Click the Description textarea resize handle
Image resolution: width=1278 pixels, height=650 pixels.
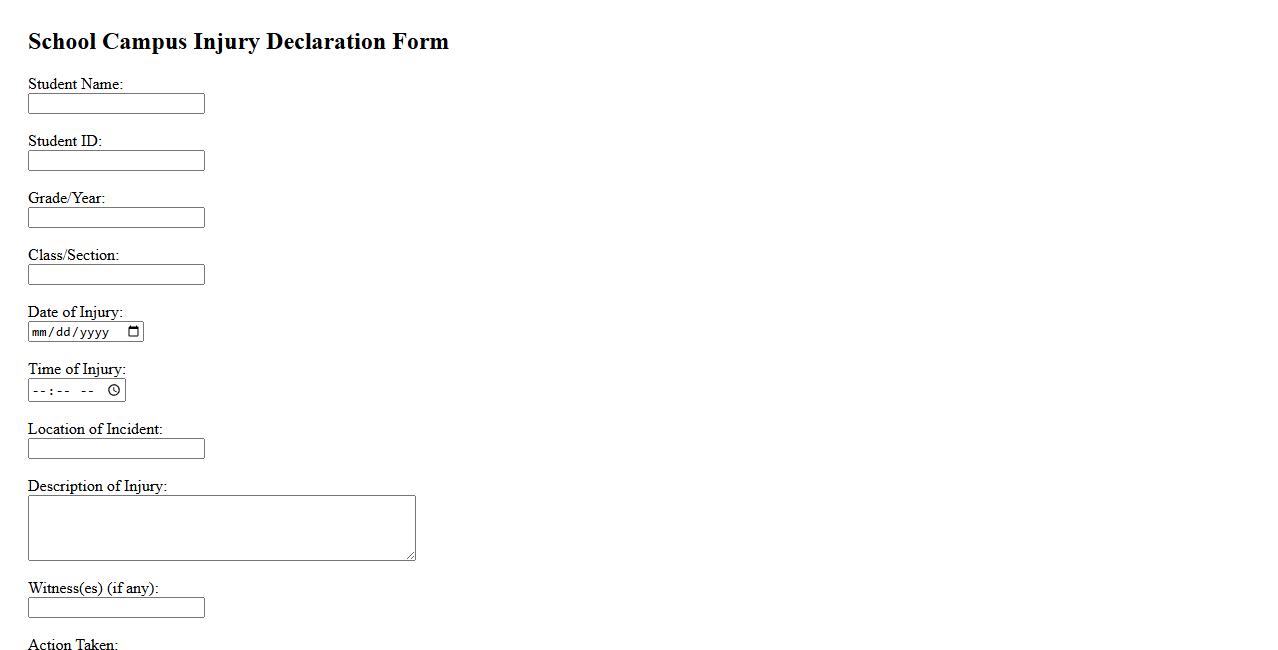click(410, 555)
